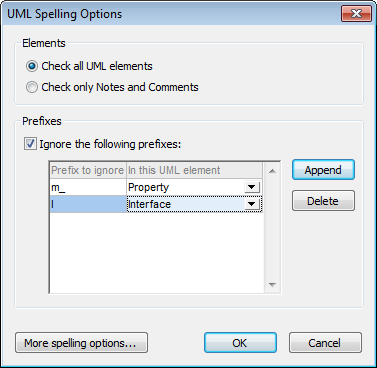This screenshot has width=377, height=368.
Task: Toggle Ignore the following prefixes checkbox
Action: pyautogui.click(x=30, y=144)
